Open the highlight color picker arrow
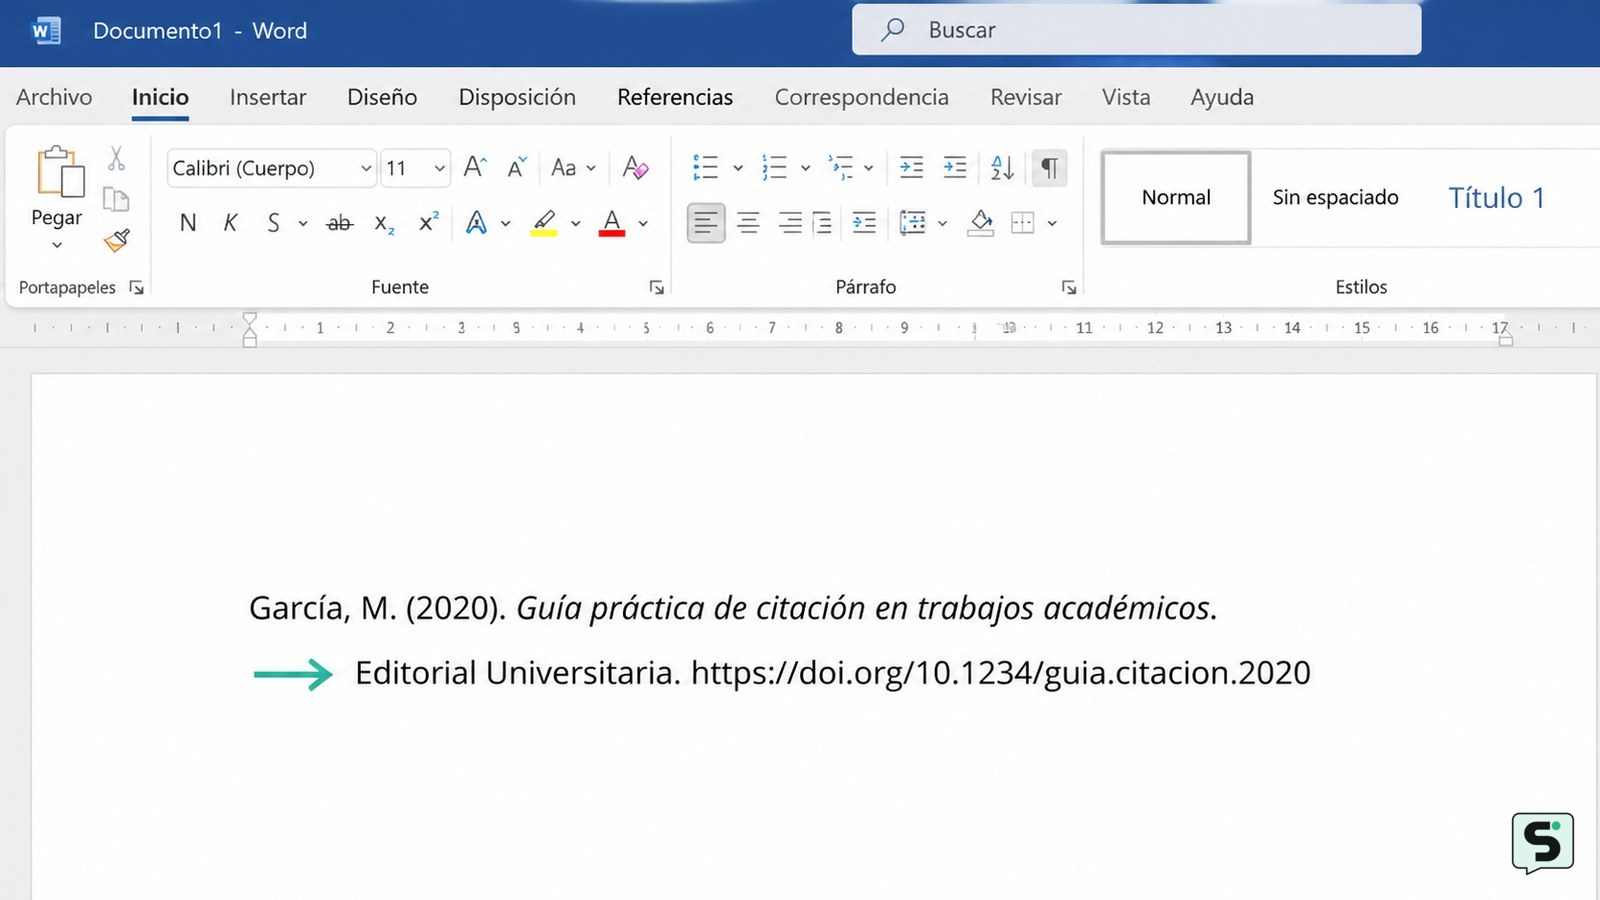 pos(576,223)
